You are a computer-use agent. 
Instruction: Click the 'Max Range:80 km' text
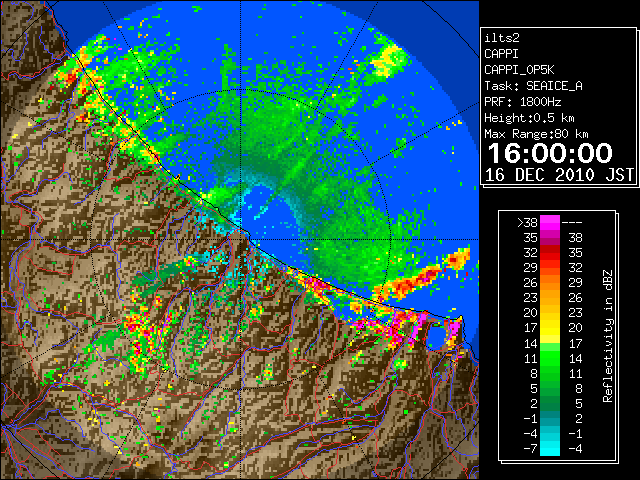[536, 134]
